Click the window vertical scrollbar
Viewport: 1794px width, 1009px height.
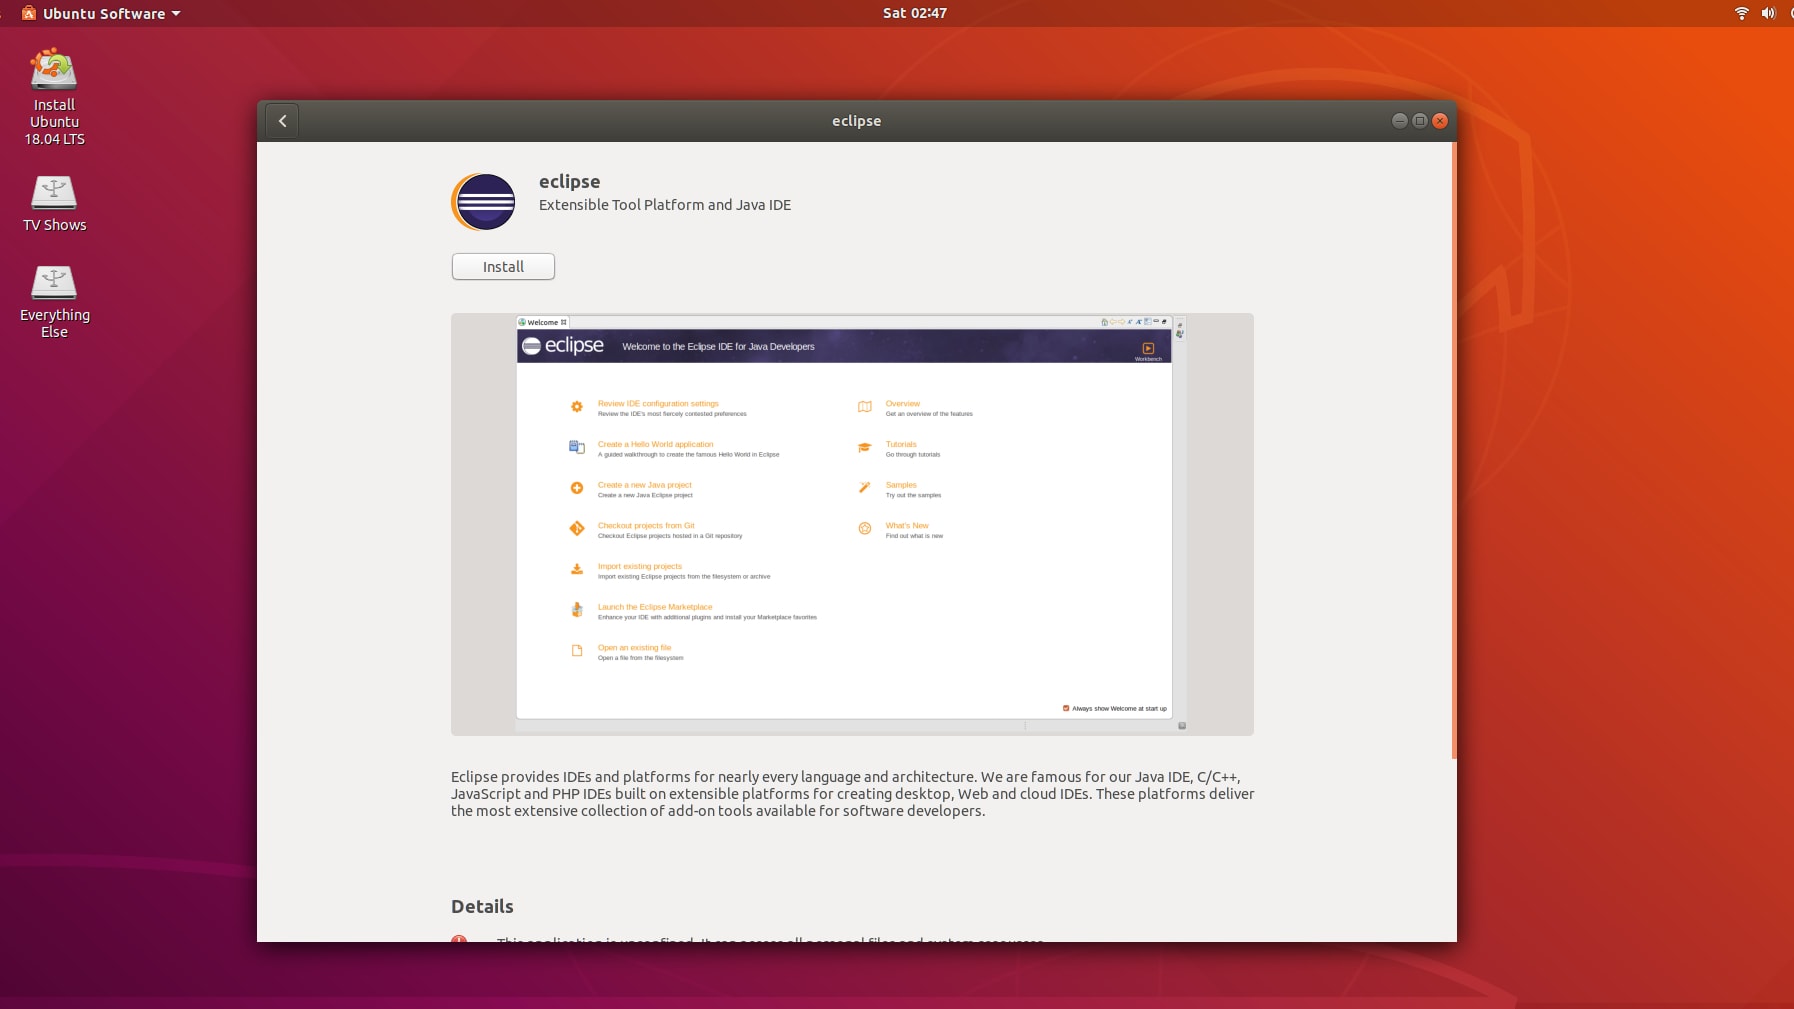[1454, 450]
